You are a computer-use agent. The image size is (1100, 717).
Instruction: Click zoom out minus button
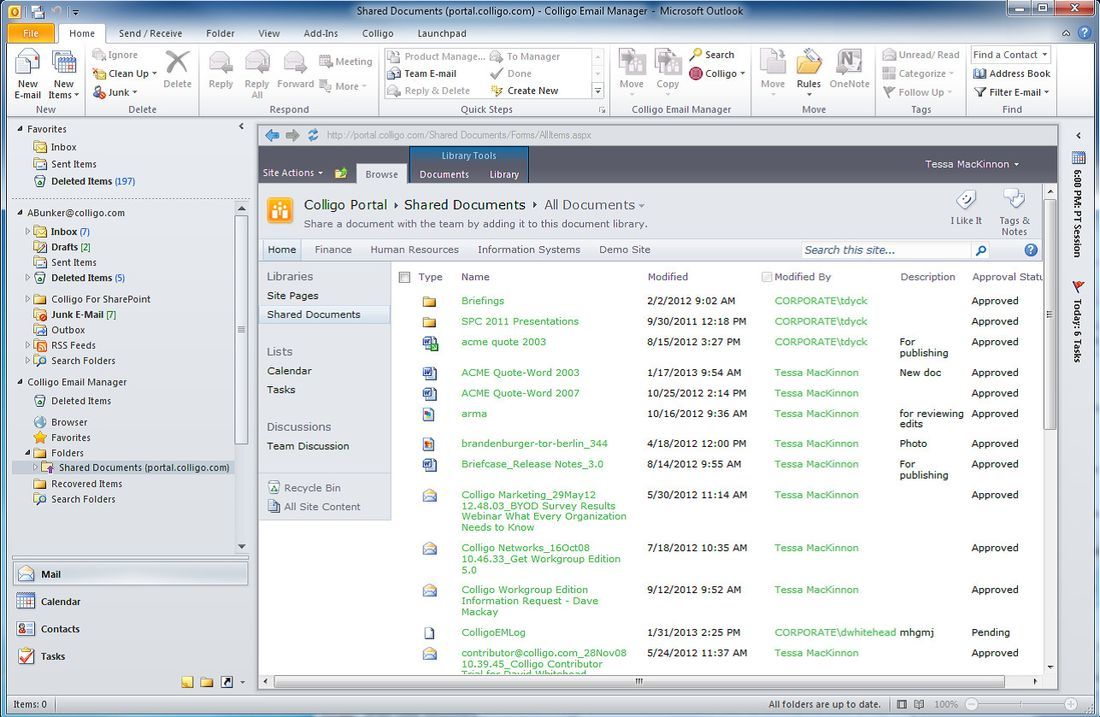pyautogui.click(x=972, y=704)
